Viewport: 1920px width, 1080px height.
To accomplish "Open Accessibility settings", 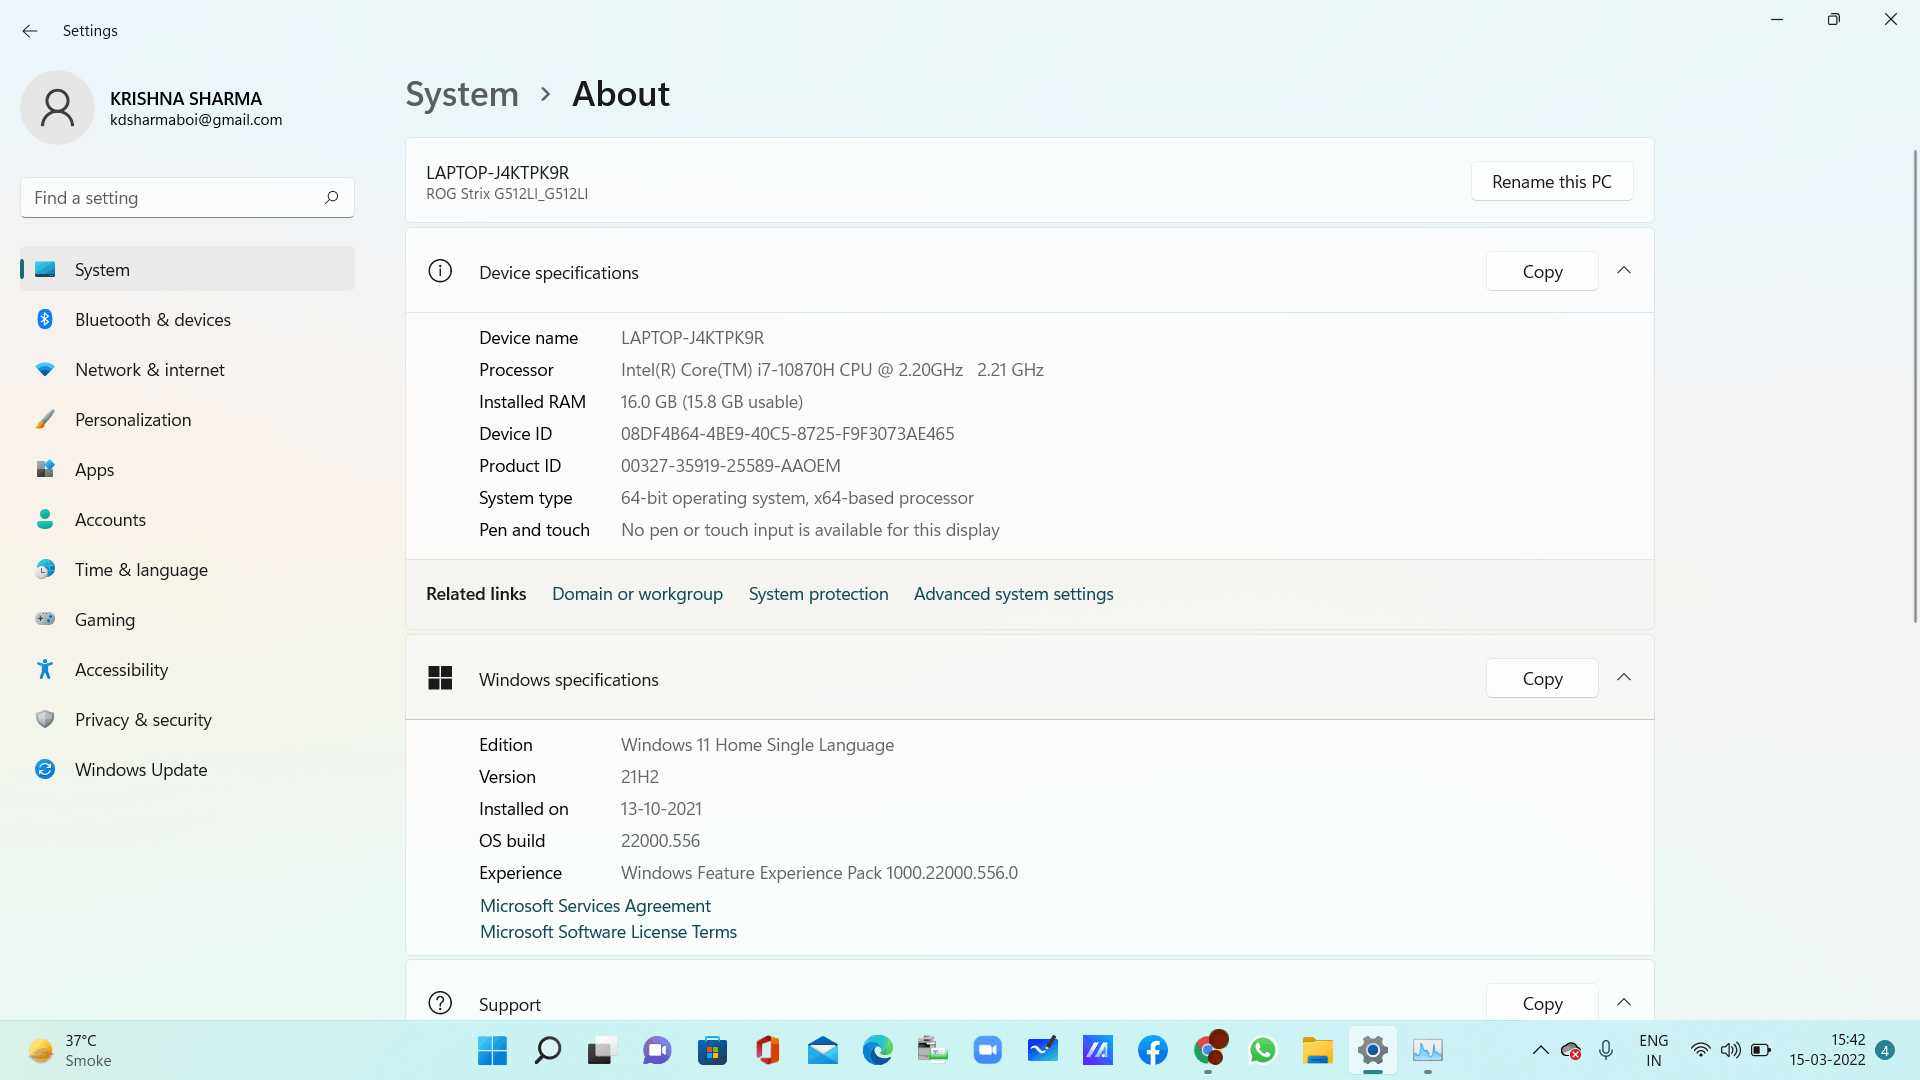I will point(121,670).
